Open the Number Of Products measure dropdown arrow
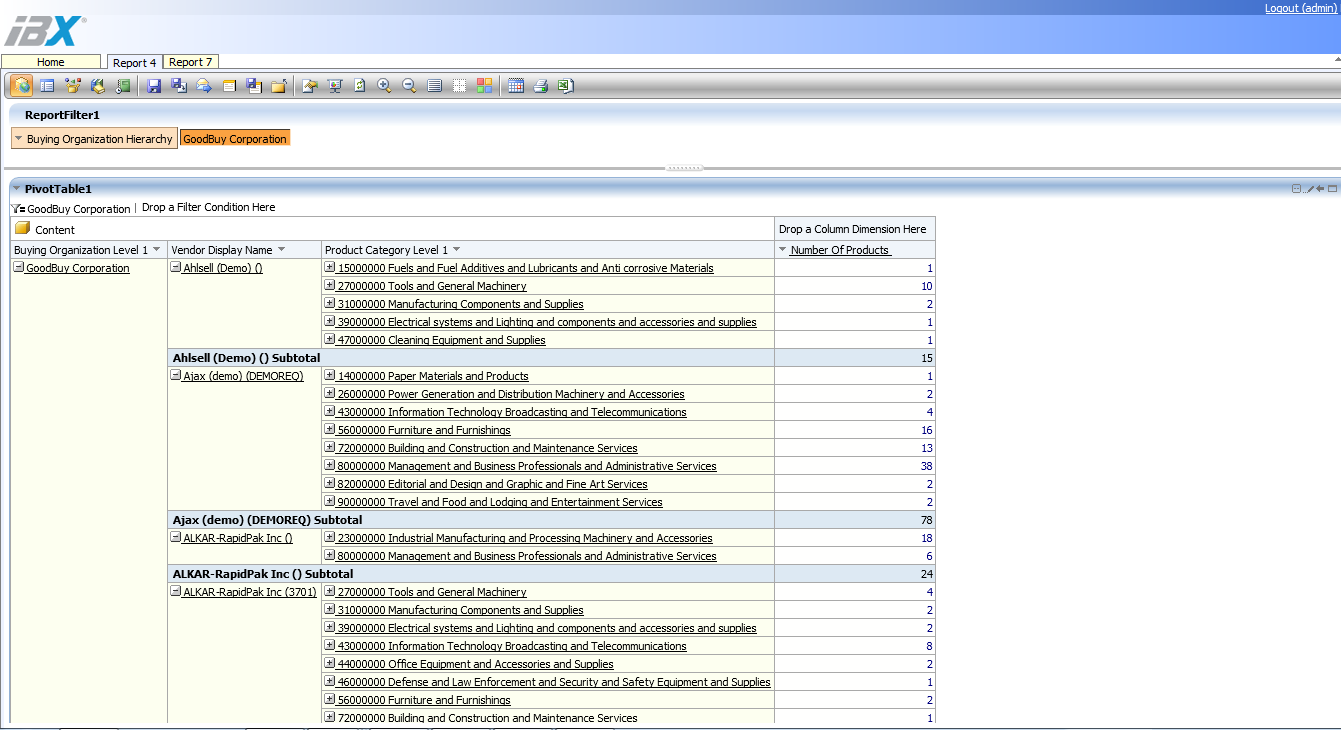The image size is (1341, 730). coord(783,249)
